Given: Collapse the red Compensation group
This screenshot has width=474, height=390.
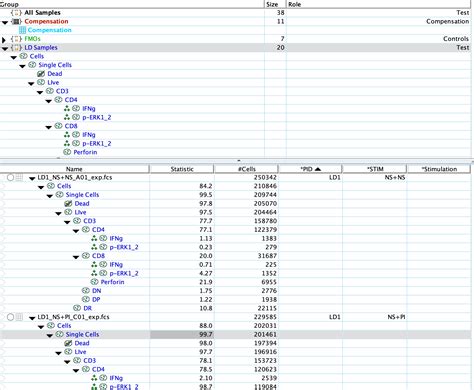Looking at the screenshot, I should point(5,22).
